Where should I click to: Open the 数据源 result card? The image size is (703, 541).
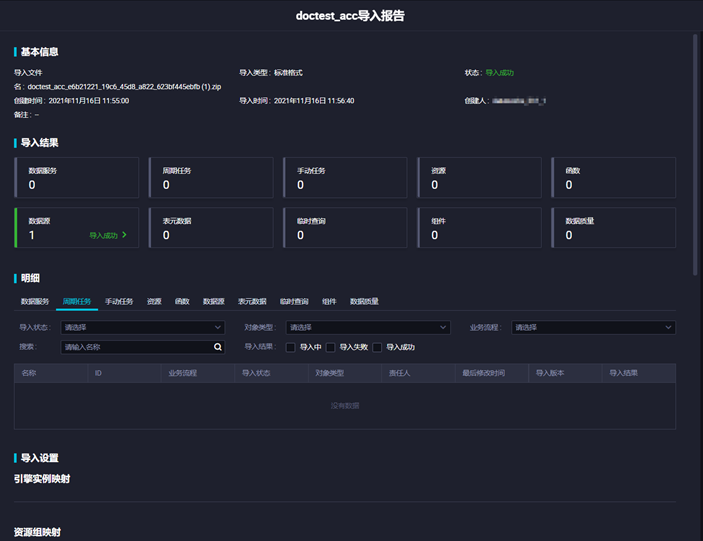[x=77, y=228]
